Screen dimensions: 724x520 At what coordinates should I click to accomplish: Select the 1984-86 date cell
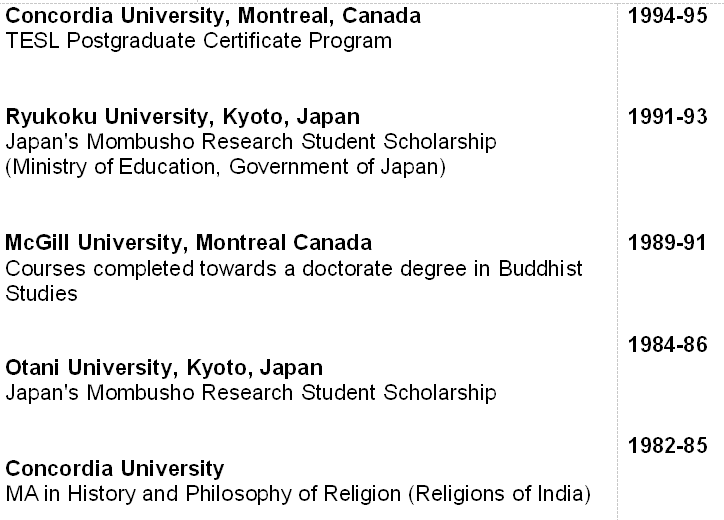pyautogui.click(x=667, y=344)
